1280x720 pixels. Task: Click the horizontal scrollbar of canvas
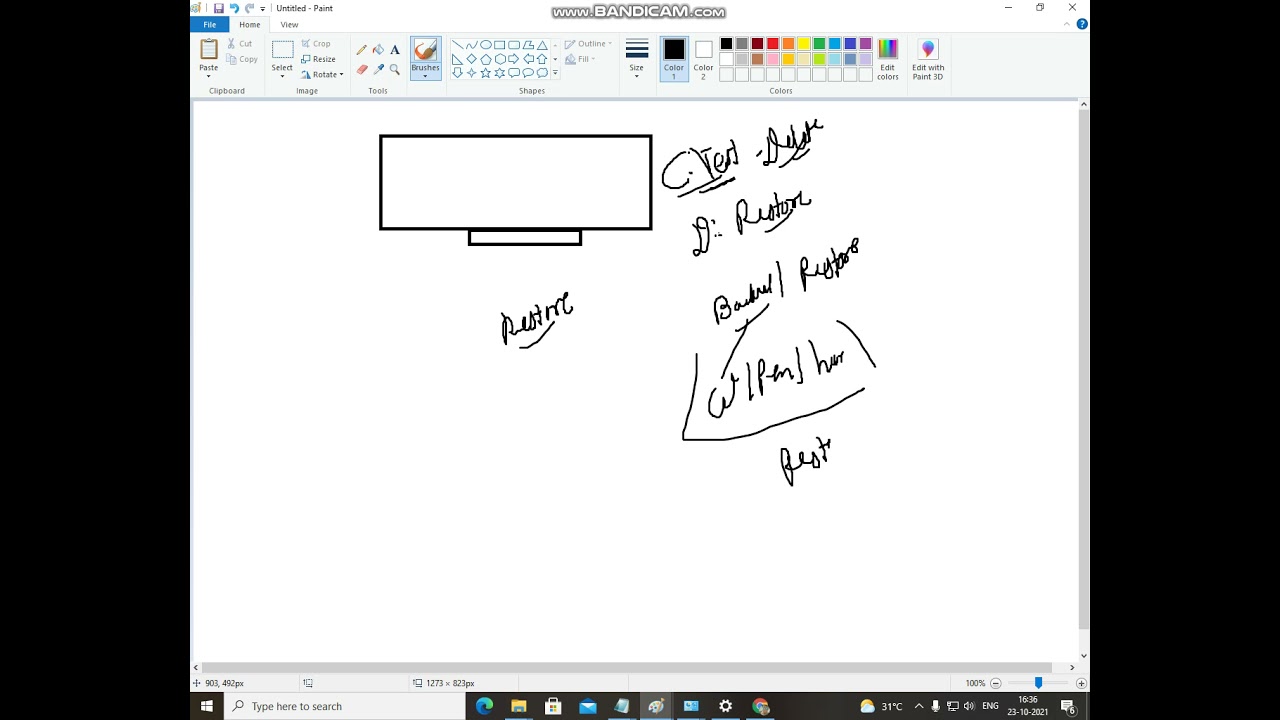pyautogui.click(x=626, y=667)
